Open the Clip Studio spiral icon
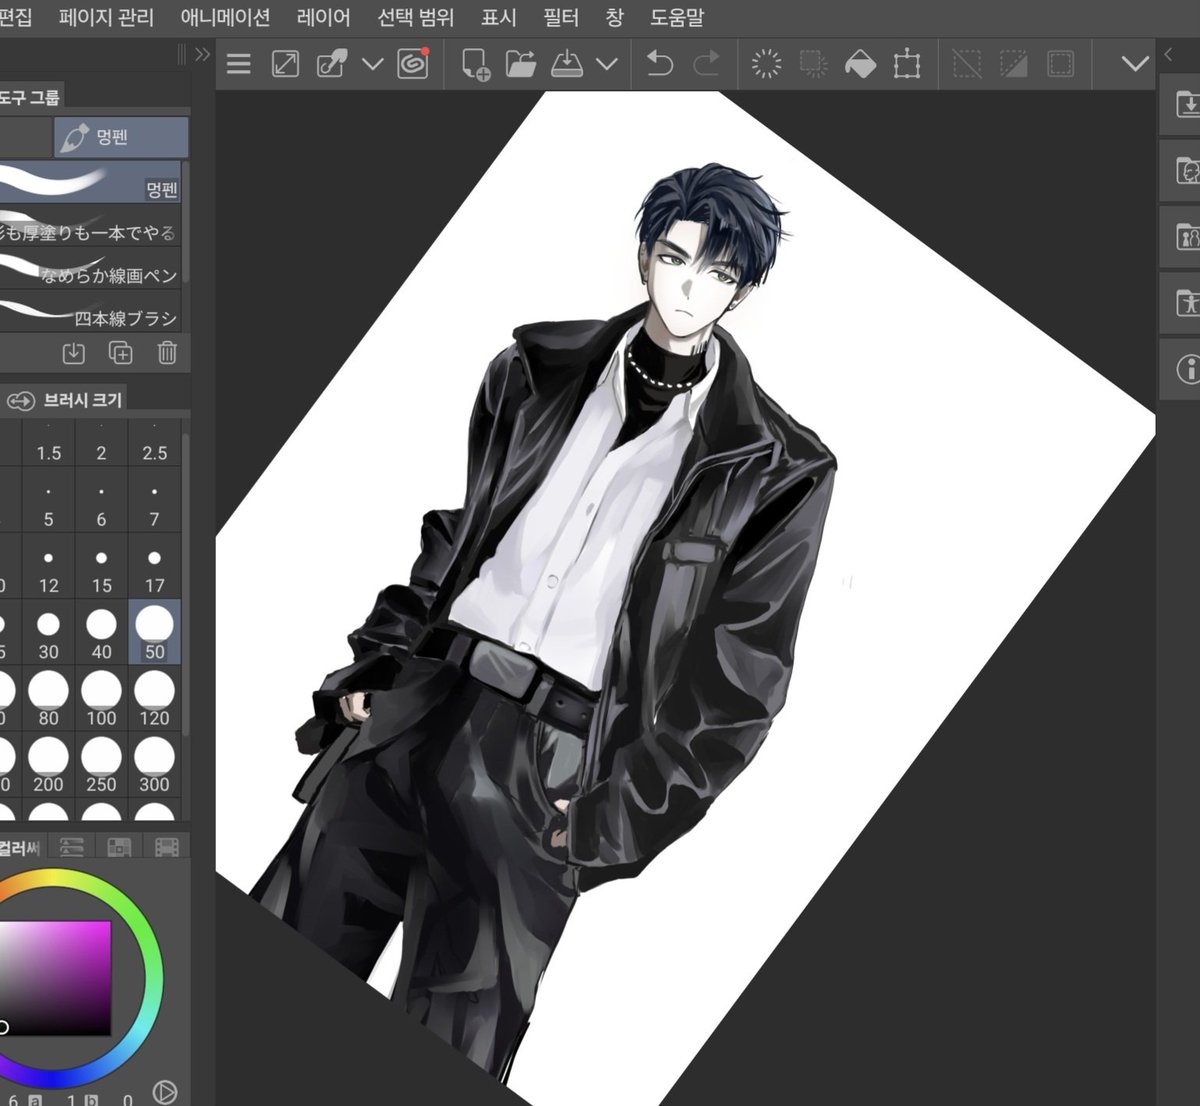 (413, 64)
